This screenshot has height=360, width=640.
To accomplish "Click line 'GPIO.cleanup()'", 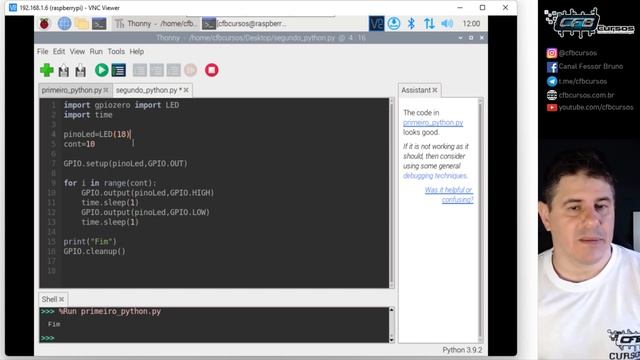I will pyautogui.click(x=94, y=251).
